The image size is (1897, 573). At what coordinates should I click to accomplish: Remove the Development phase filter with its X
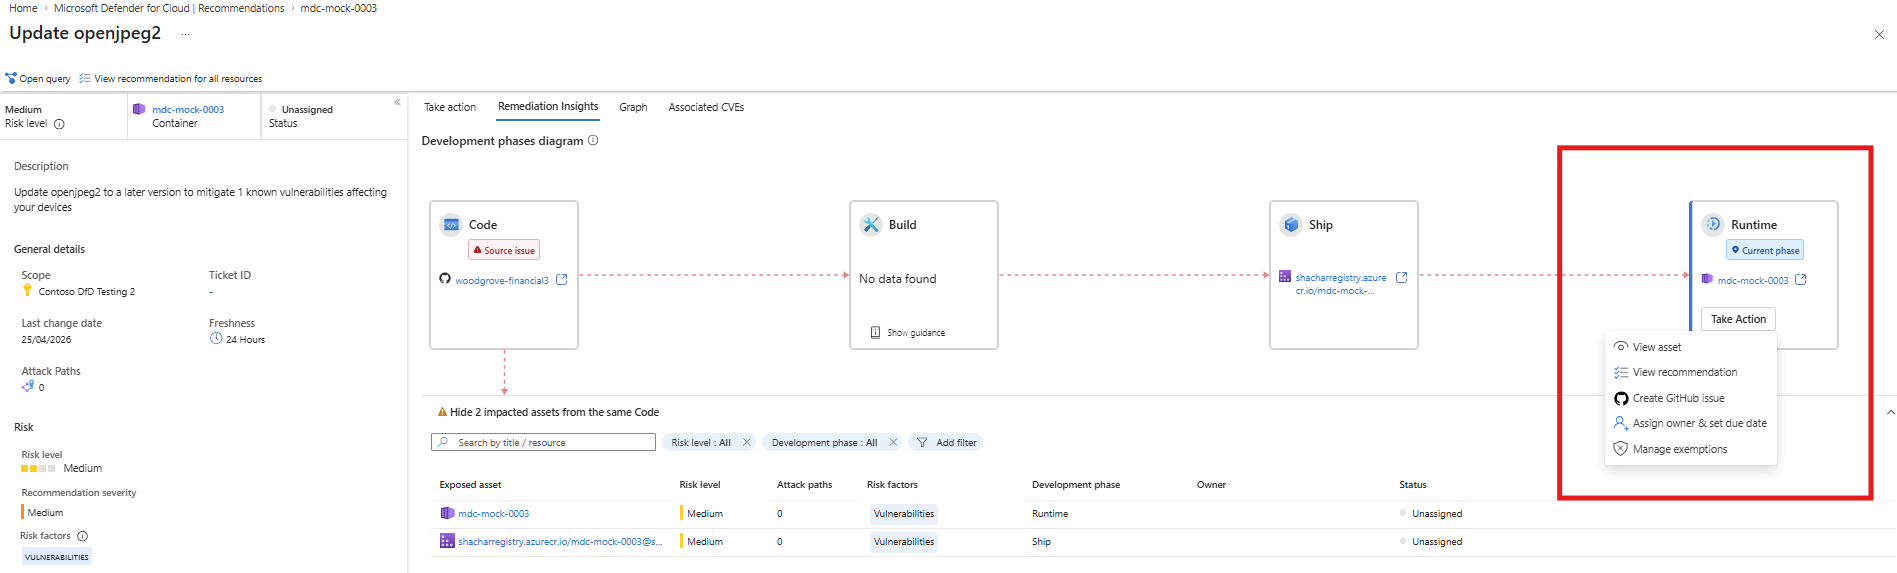[893, 442]
